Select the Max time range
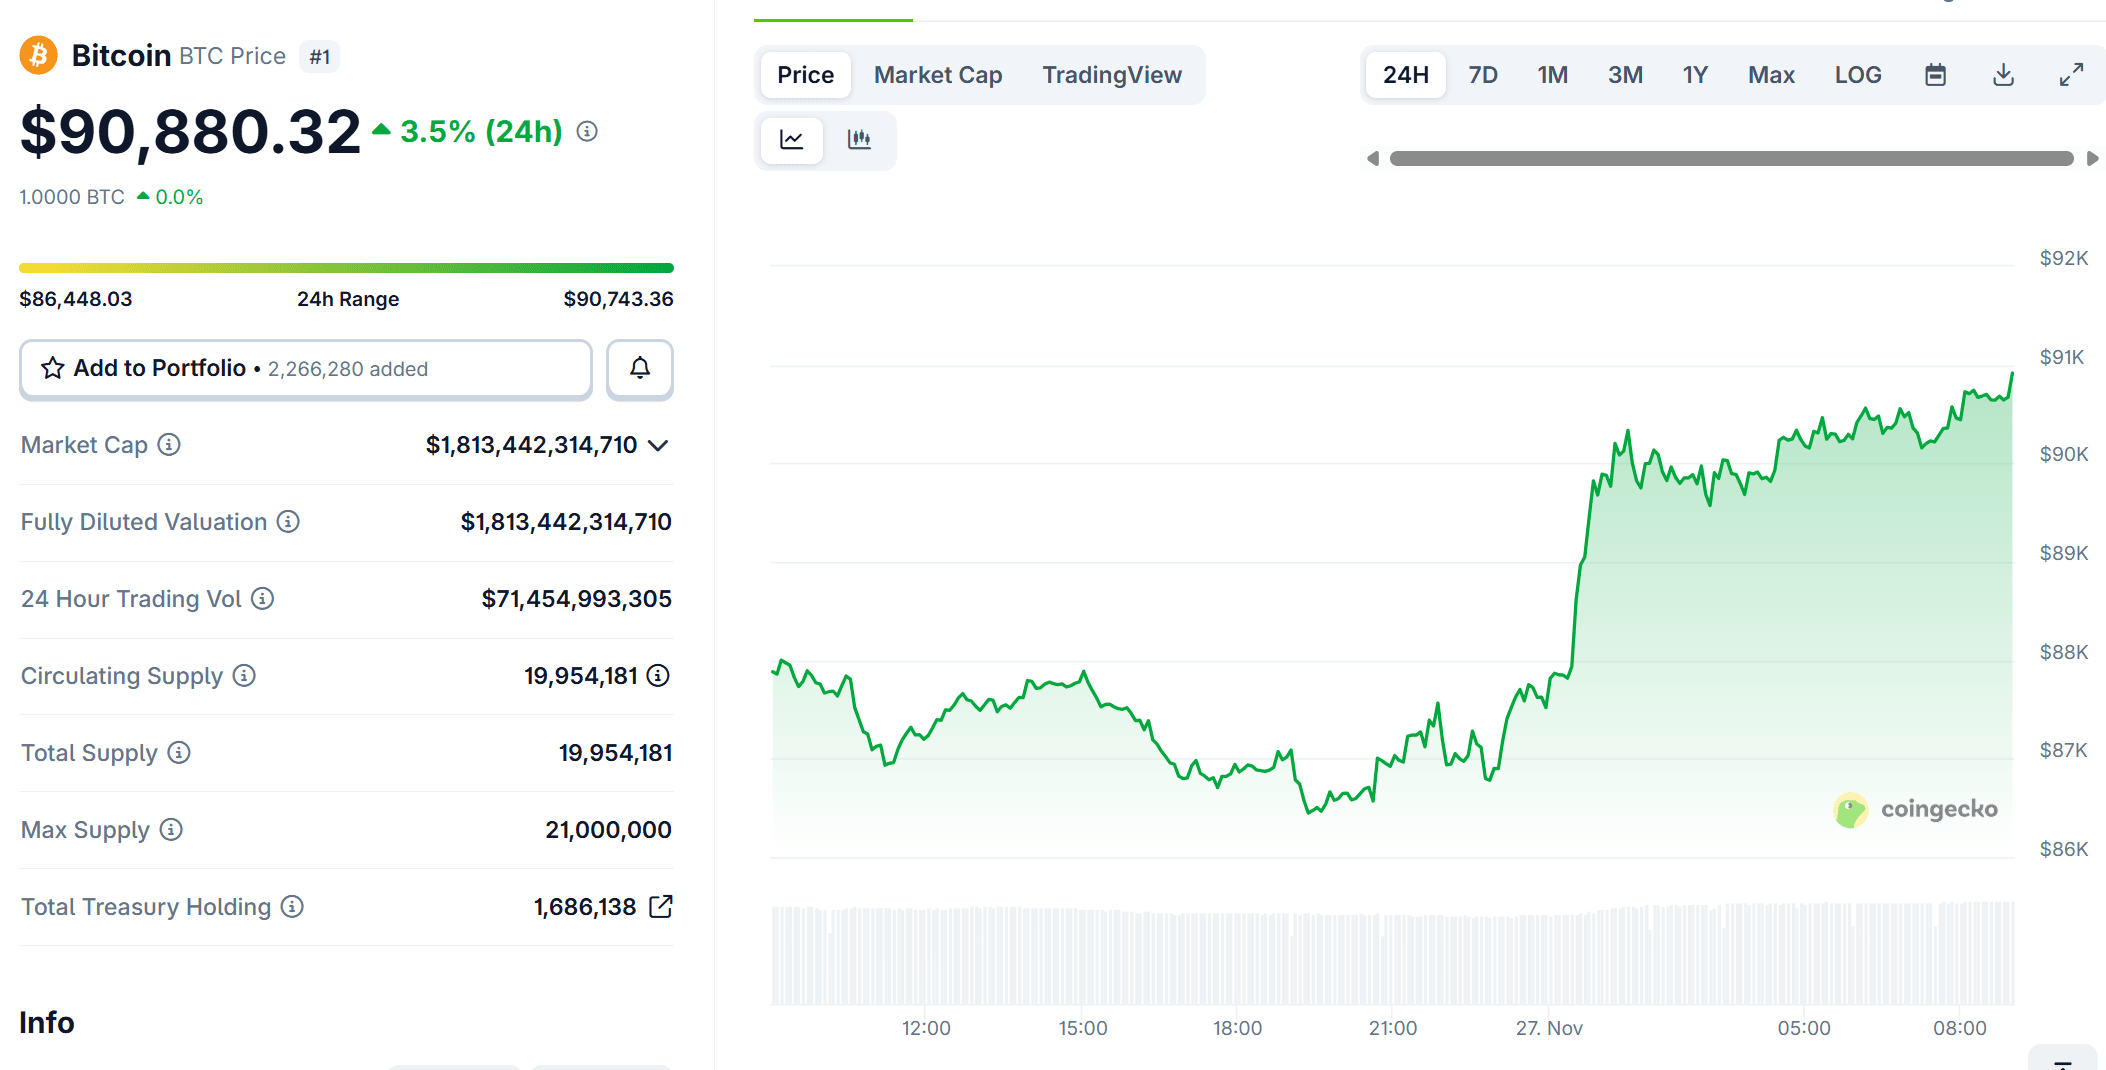 [1771, 74]
